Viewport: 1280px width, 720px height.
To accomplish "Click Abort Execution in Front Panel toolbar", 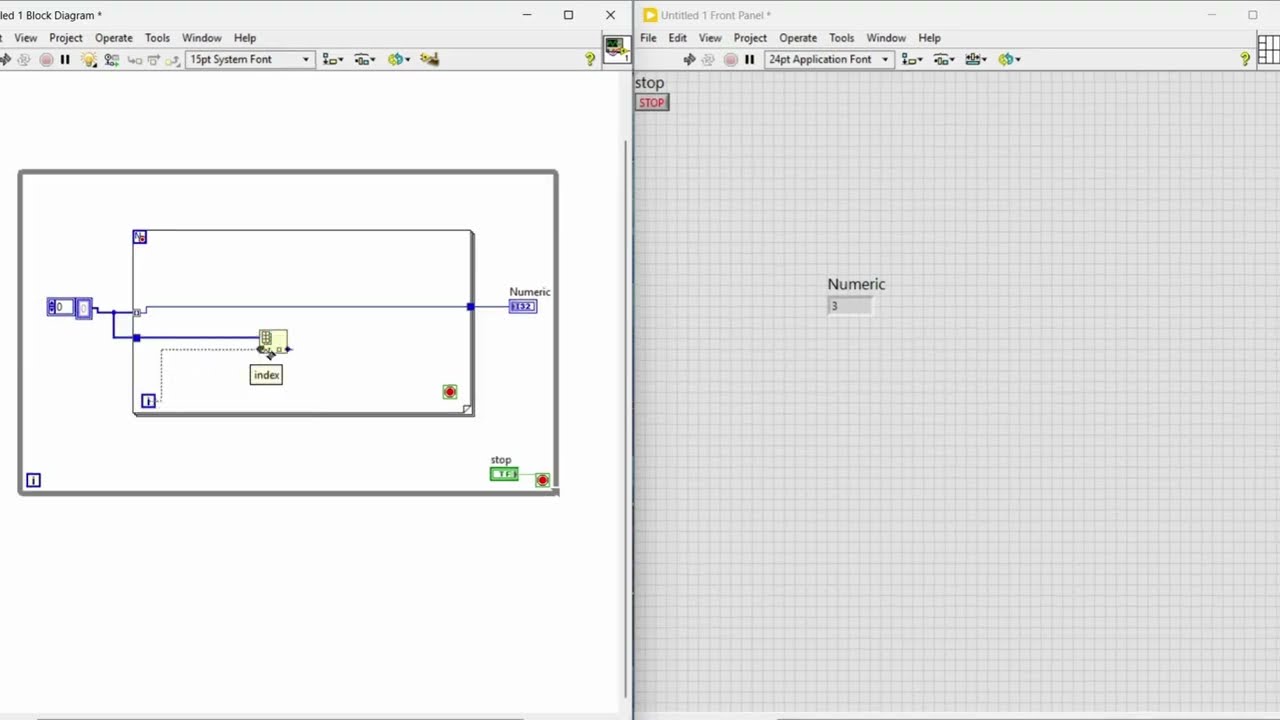I will [730, 60].
